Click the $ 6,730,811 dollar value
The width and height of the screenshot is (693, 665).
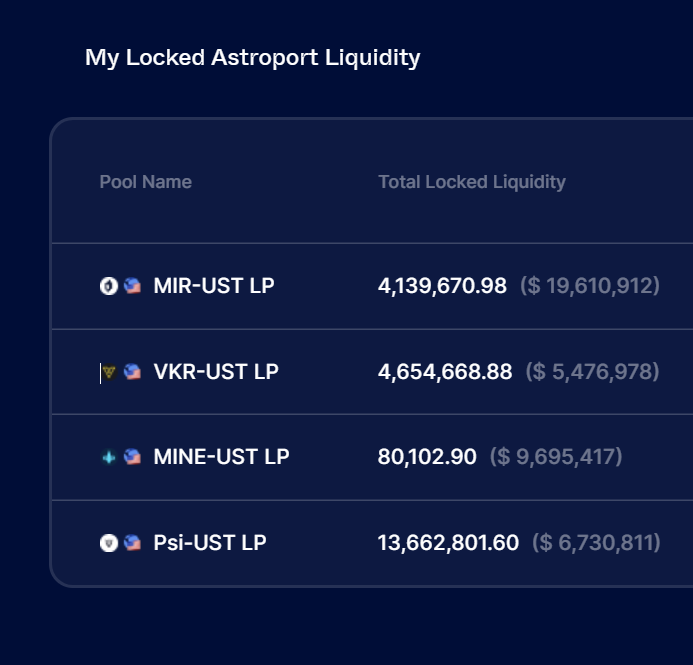pyautogui.click(x=596, y=543)
